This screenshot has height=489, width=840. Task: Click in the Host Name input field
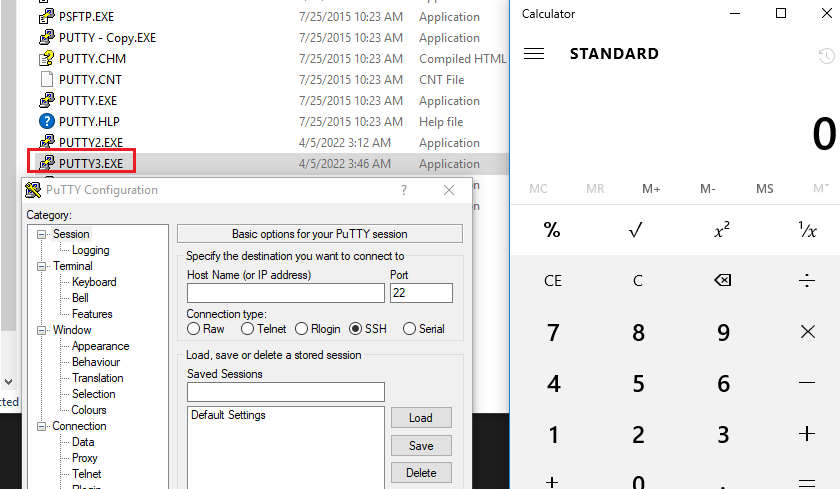pos(286,293)
